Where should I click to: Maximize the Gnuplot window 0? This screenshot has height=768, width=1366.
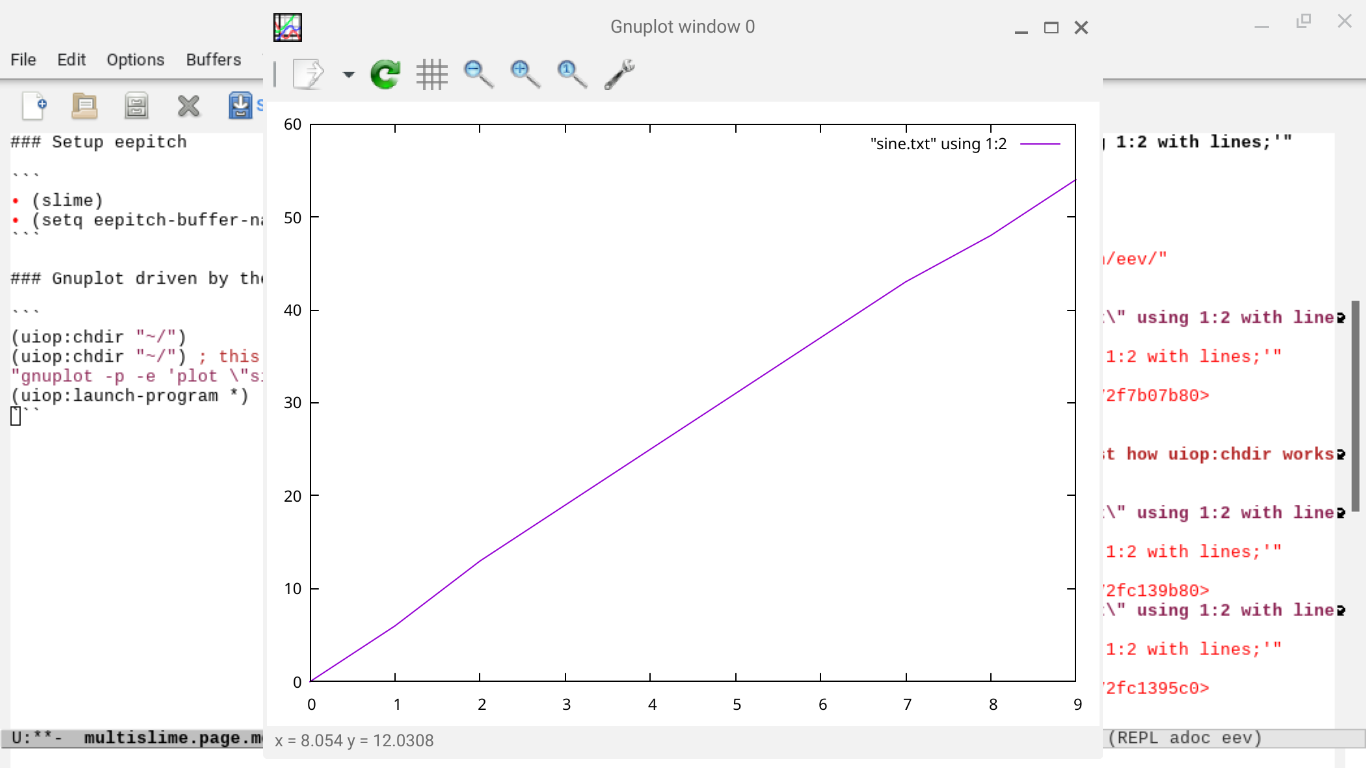click(1051, 28)
